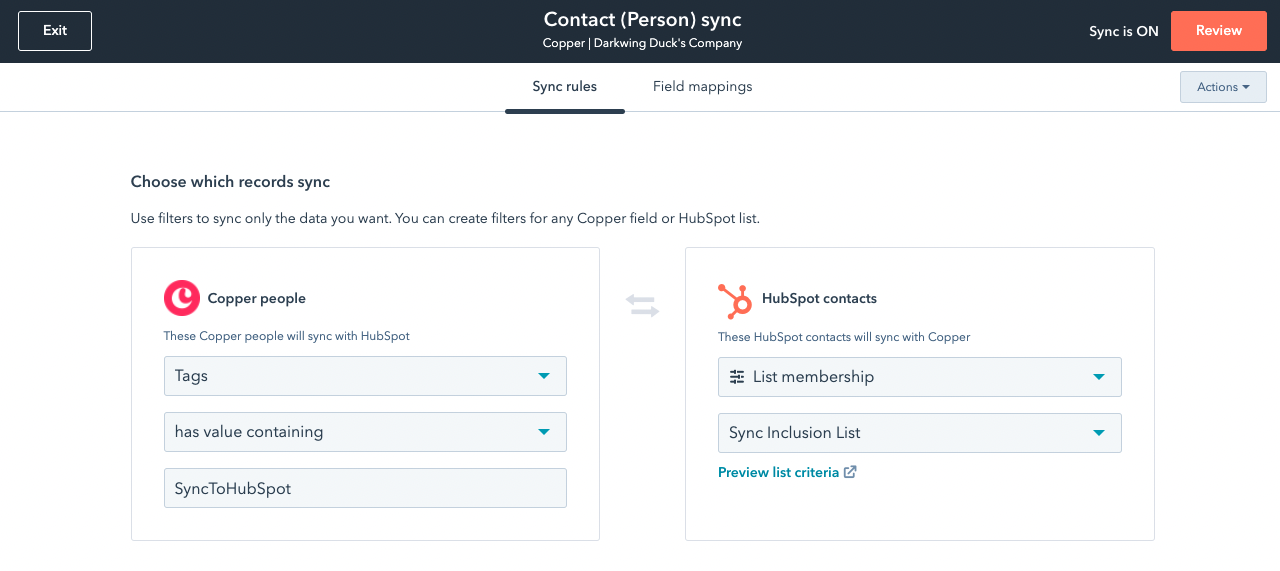Viewport: 1280px width, 571px height.
Task: Click the orange Review button
Action: [x=1219, y=31]
